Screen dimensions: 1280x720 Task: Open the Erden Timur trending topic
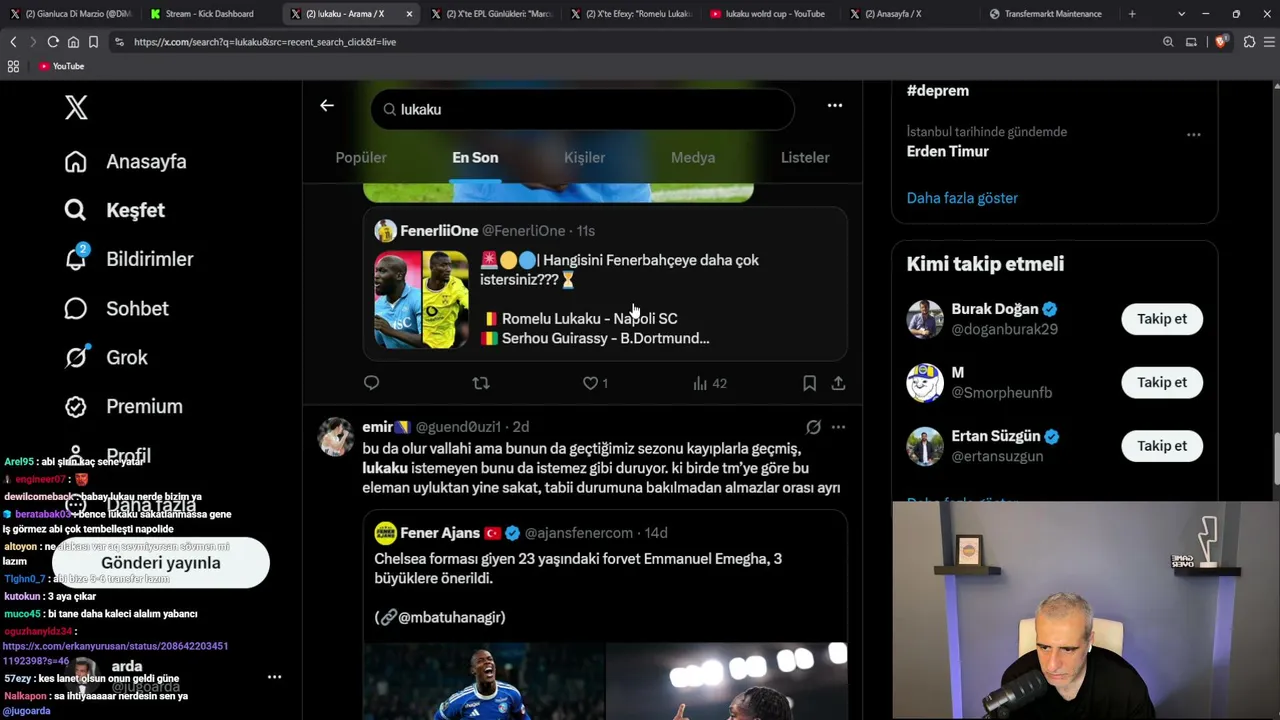click(948, 152)
